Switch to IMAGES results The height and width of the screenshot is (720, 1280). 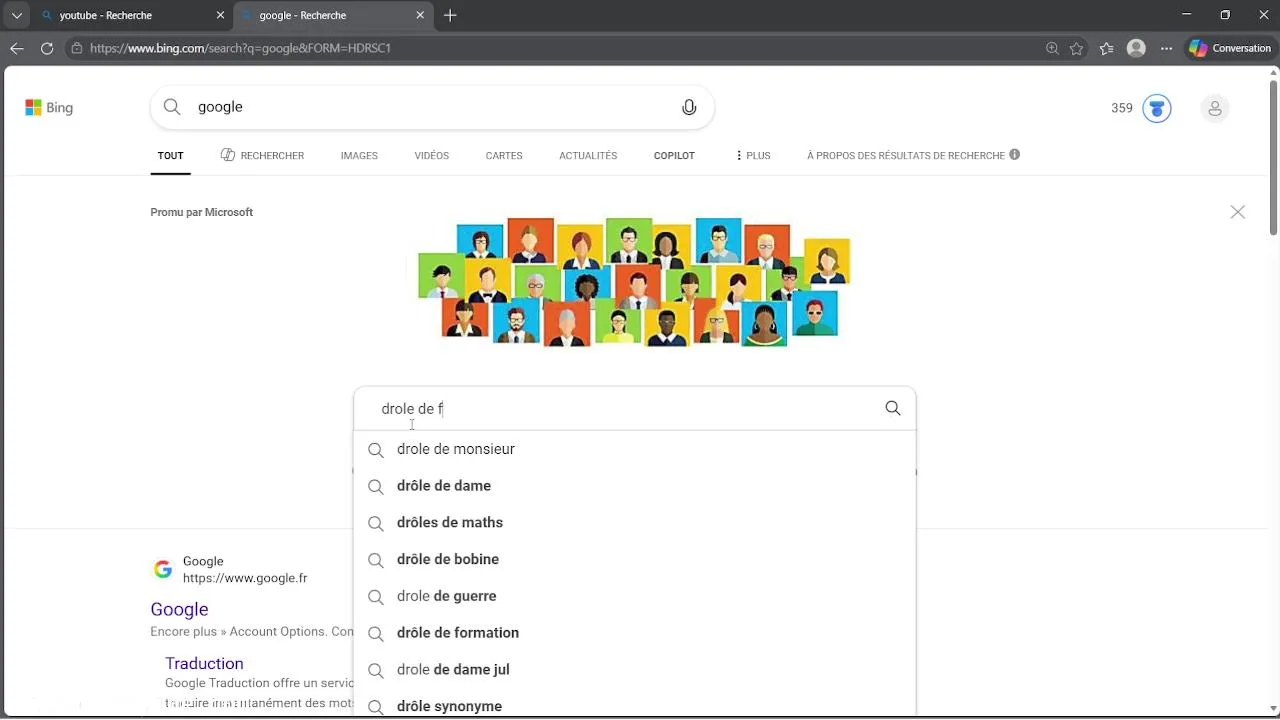[x=359, y=156]
